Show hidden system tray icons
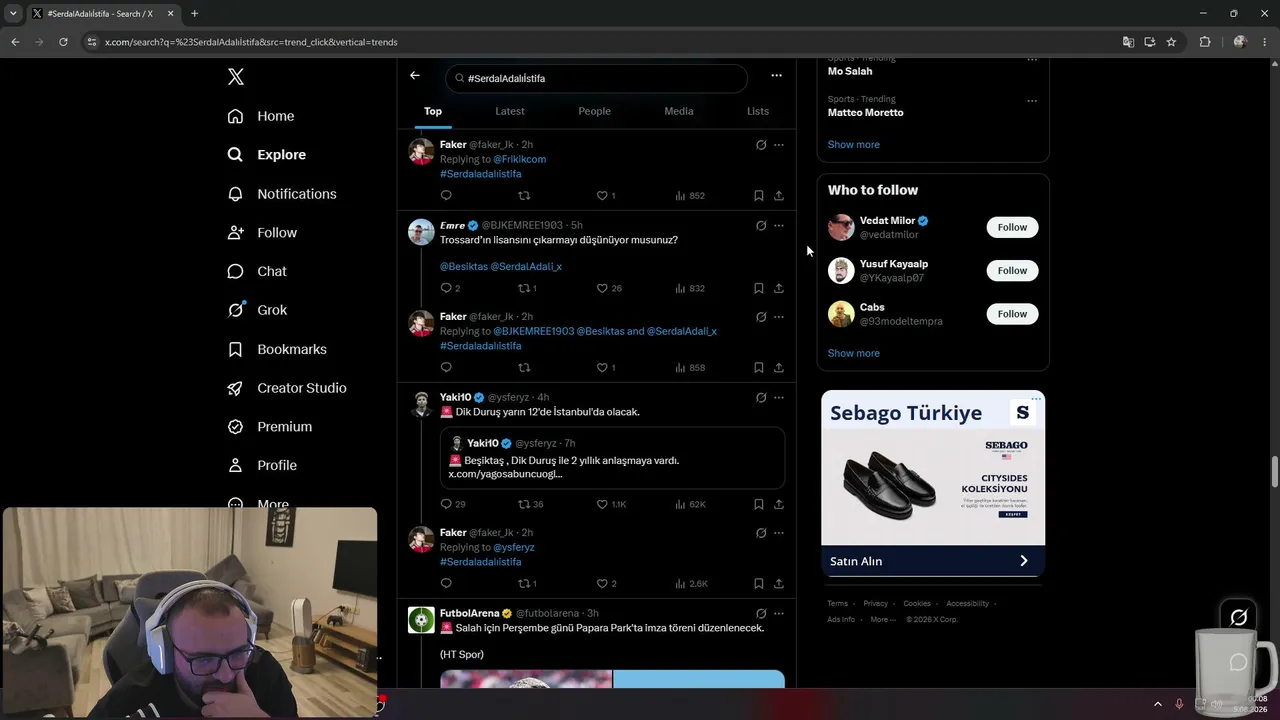This screenshot has height=720, width=1280. (1158, 704)
